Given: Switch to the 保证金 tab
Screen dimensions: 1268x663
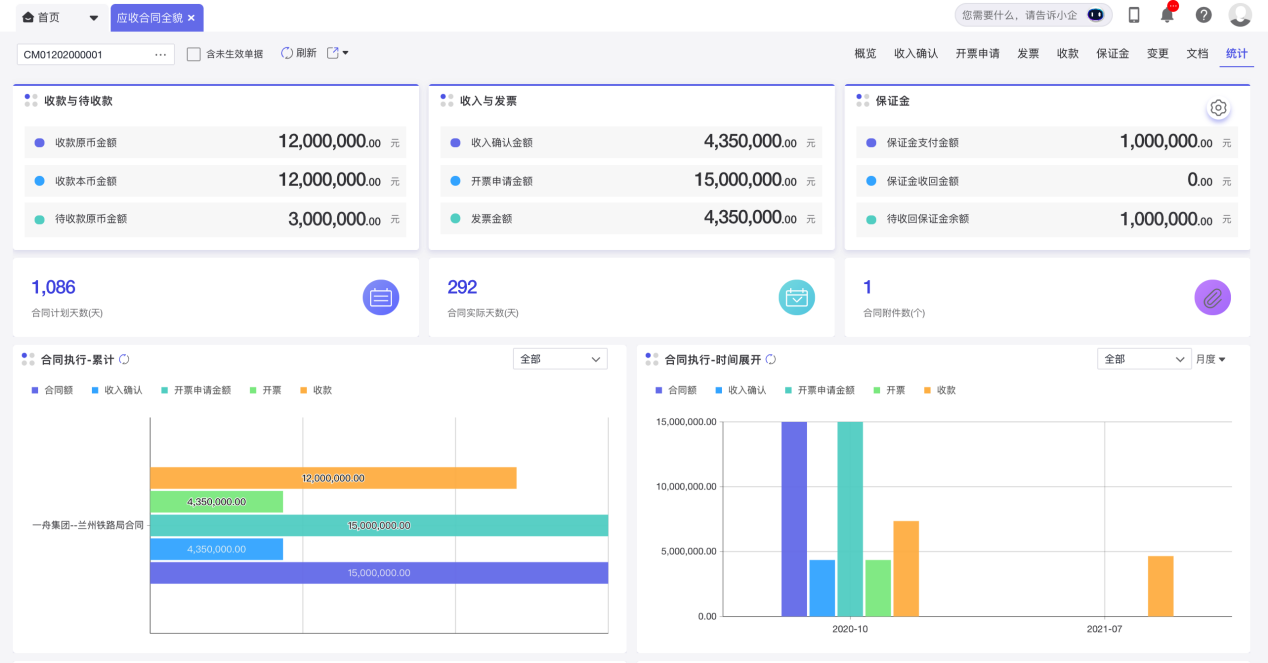Looking at the screenshot, I should click(1112, 54).
